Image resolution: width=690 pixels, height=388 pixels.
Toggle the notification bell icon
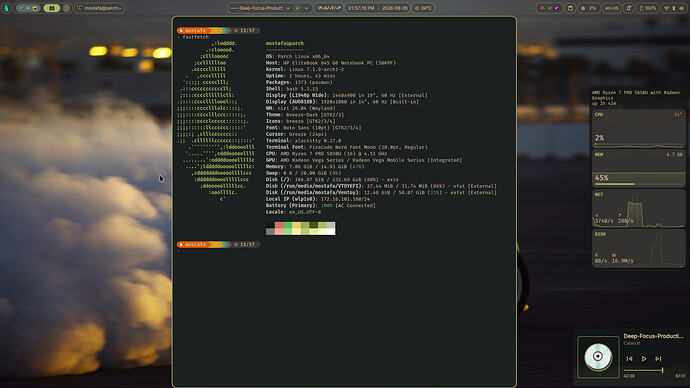coord(628,8)
